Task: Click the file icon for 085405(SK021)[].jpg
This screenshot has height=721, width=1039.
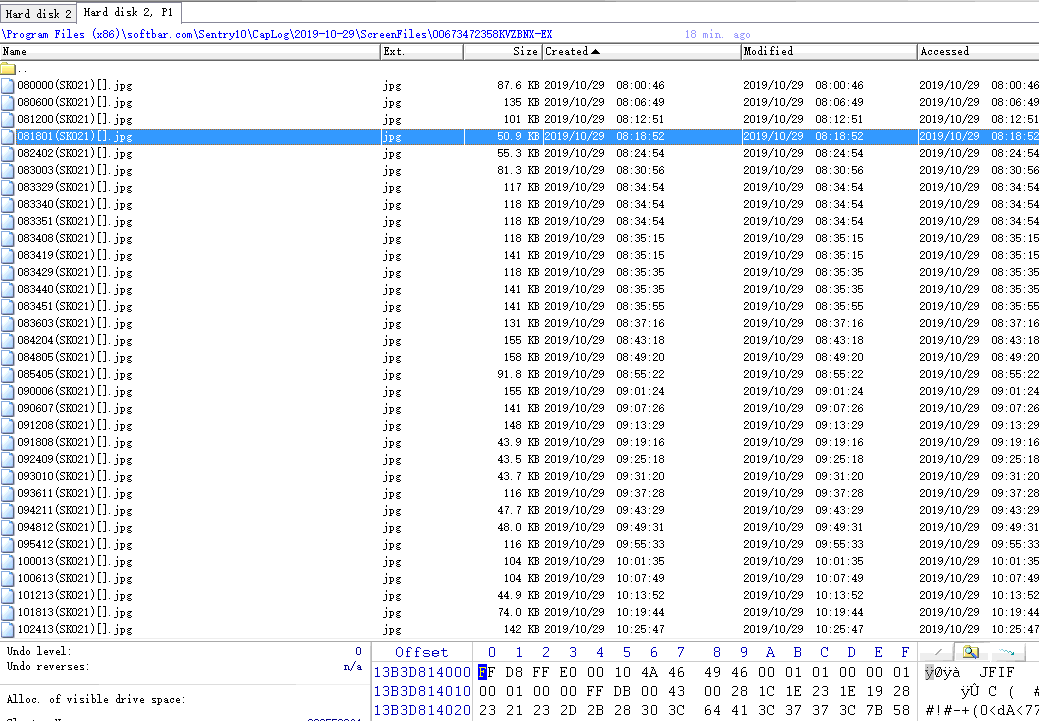Action: coord(7,375)
